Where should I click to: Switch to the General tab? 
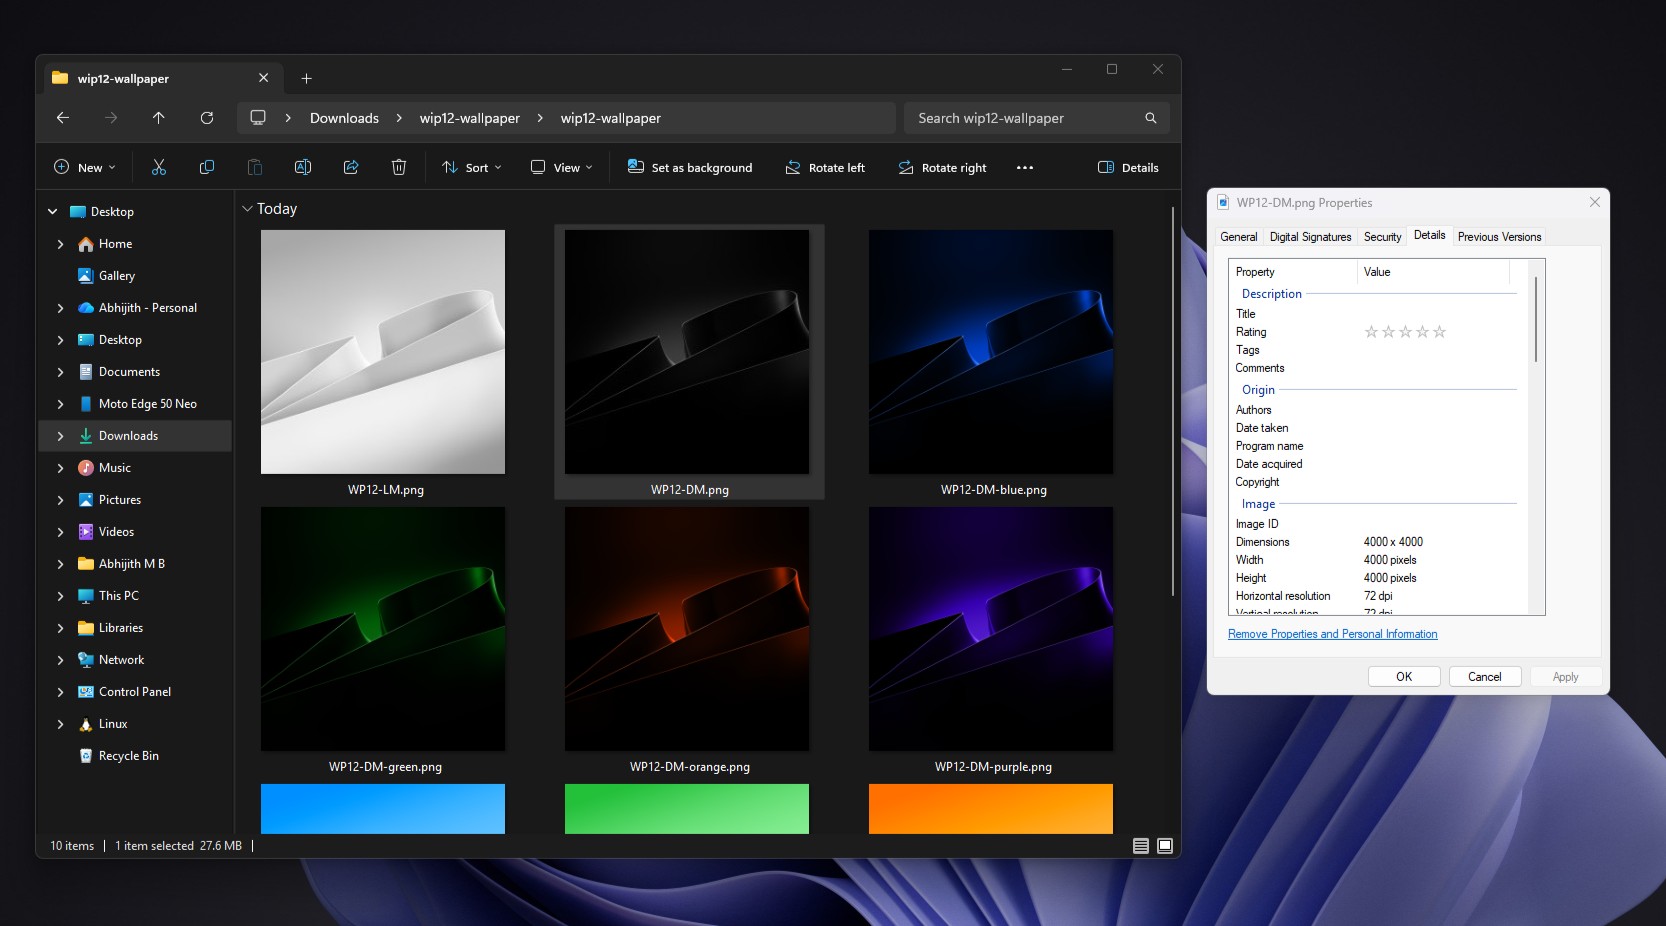coord(1239,237)
